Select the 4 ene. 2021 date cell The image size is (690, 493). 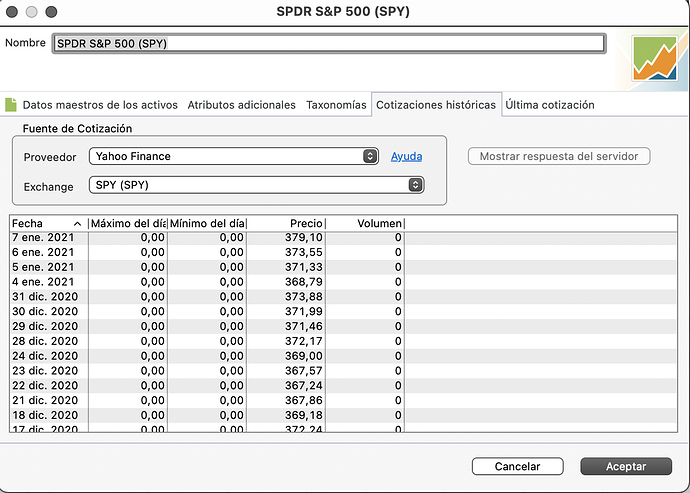point(43,282)
